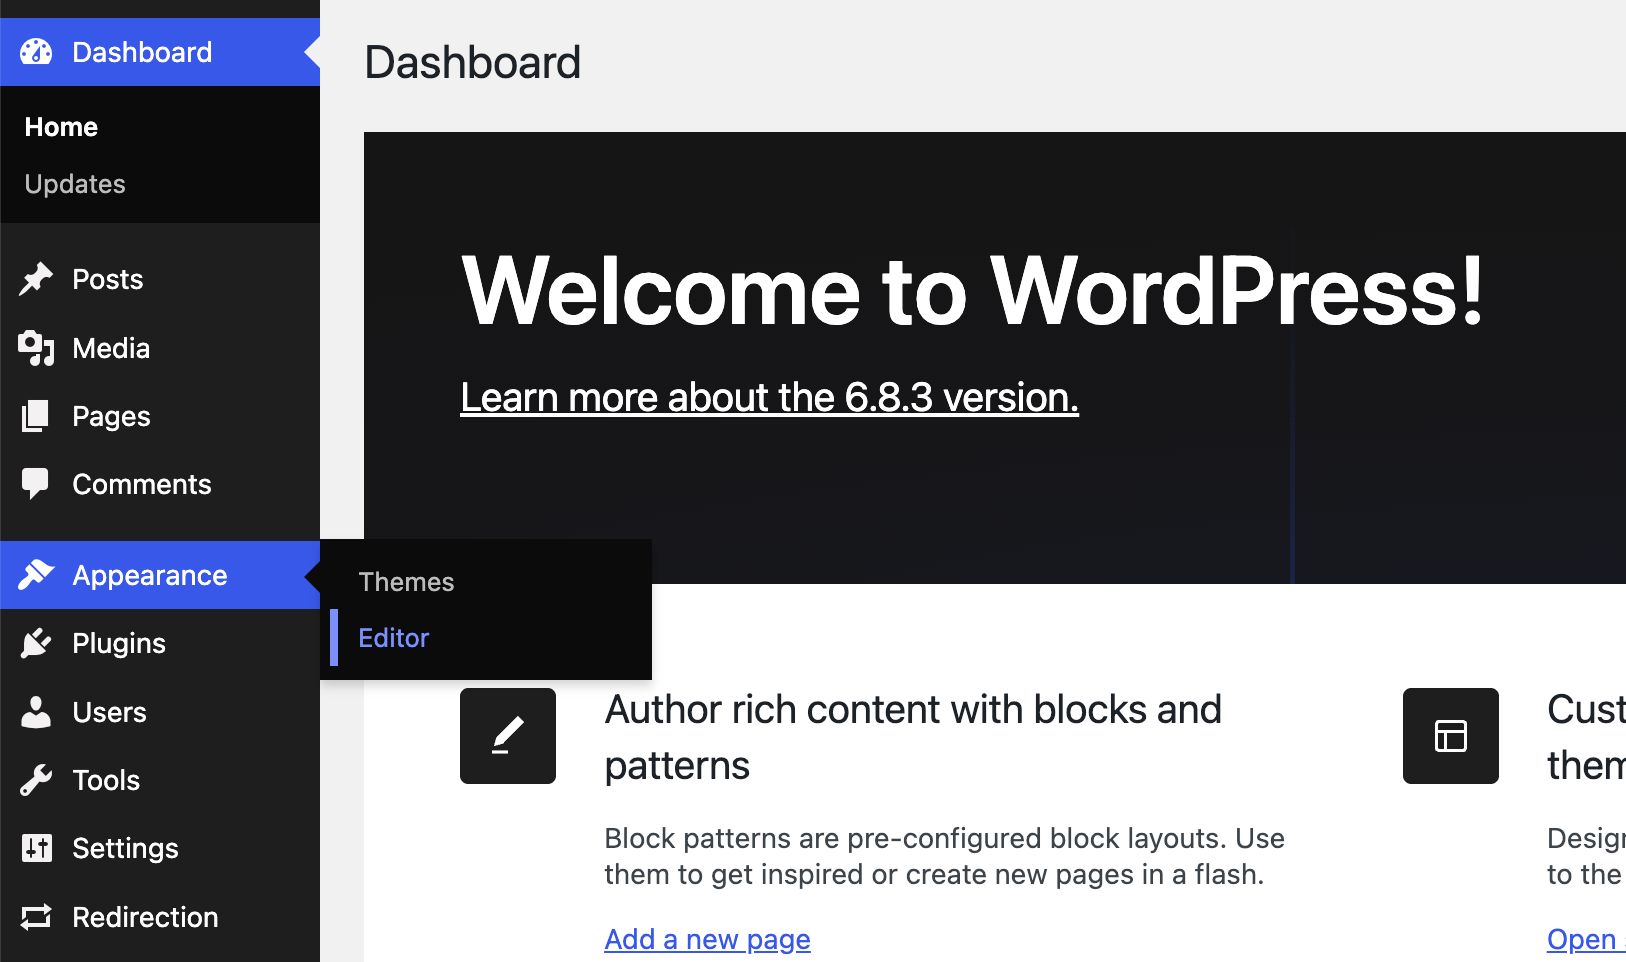Viewport: 1626px width, 962px height.
Task: Open the Learn more about 6.8.3 link
Action: (769, 397)
